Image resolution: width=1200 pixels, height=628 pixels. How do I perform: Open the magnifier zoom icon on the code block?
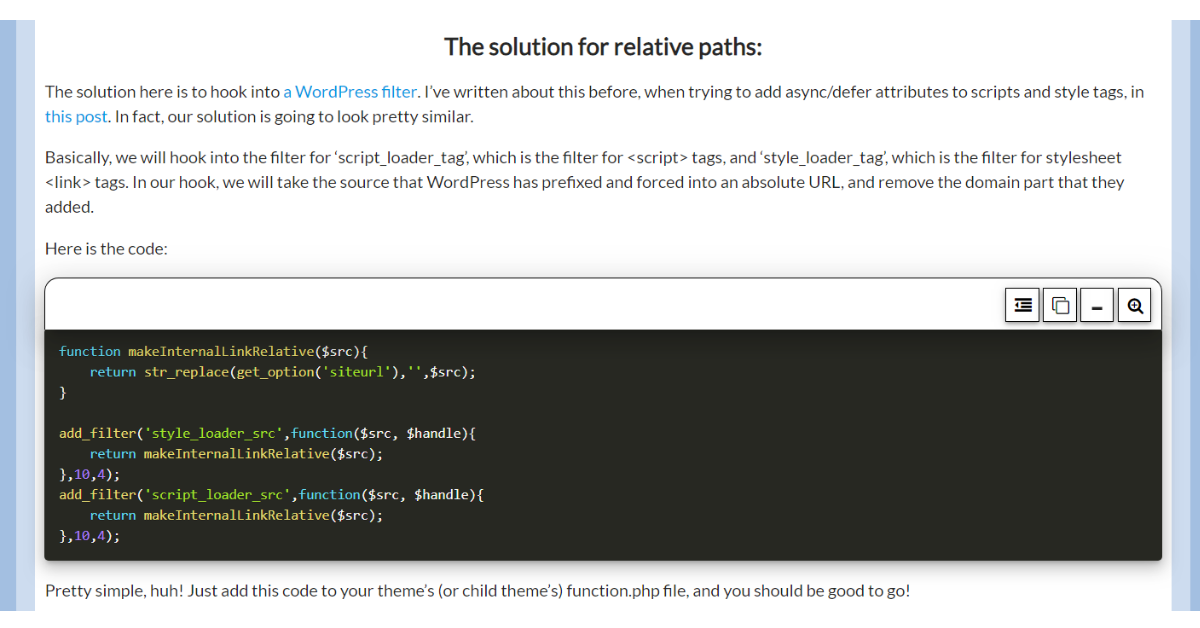coord(1135,306)
